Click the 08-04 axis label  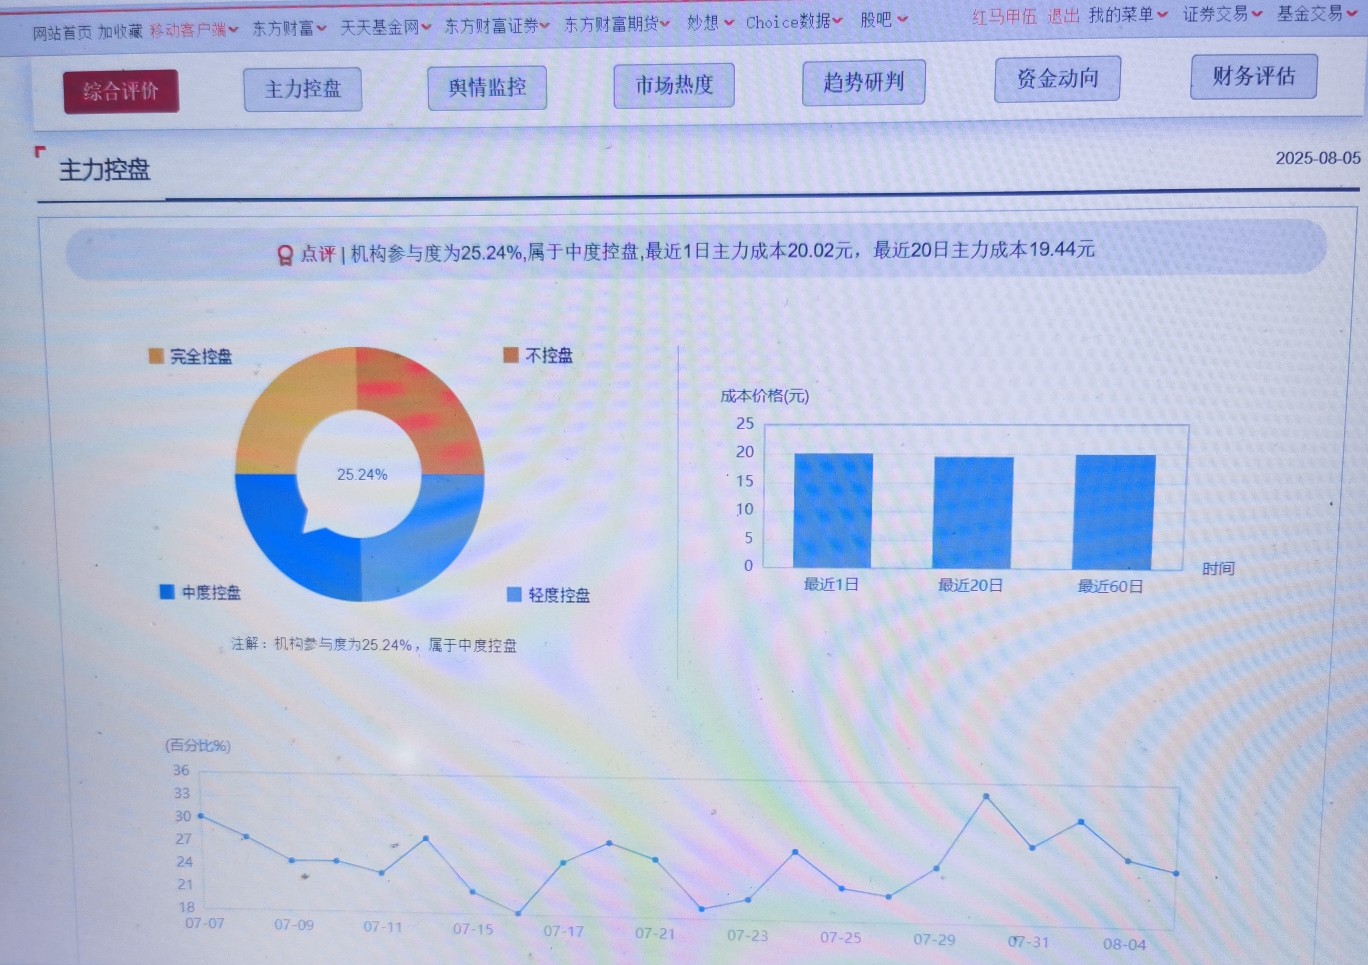(1125, 944)
